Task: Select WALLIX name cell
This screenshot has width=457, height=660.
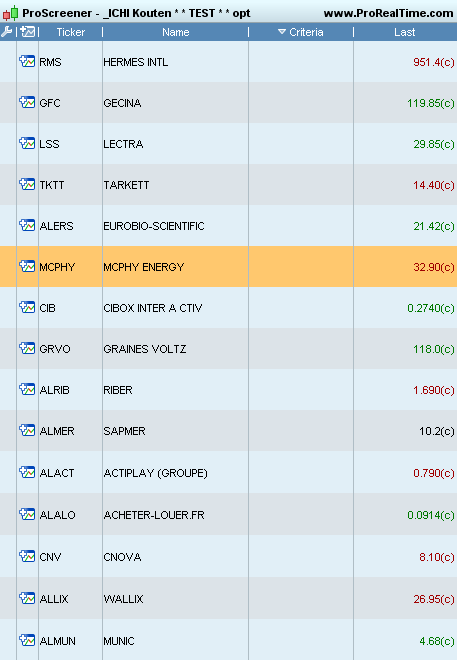Action: tap(175, 599)
